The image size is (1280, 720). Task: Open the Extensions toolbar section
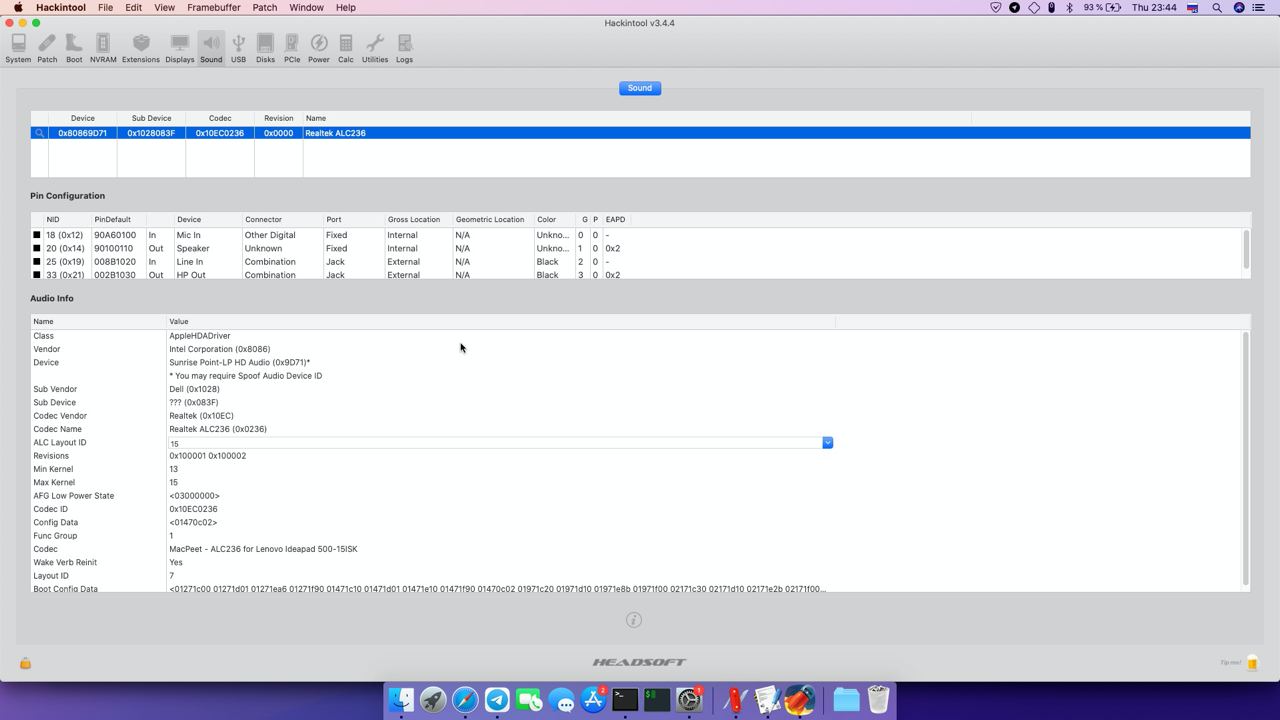coord(141,48)
